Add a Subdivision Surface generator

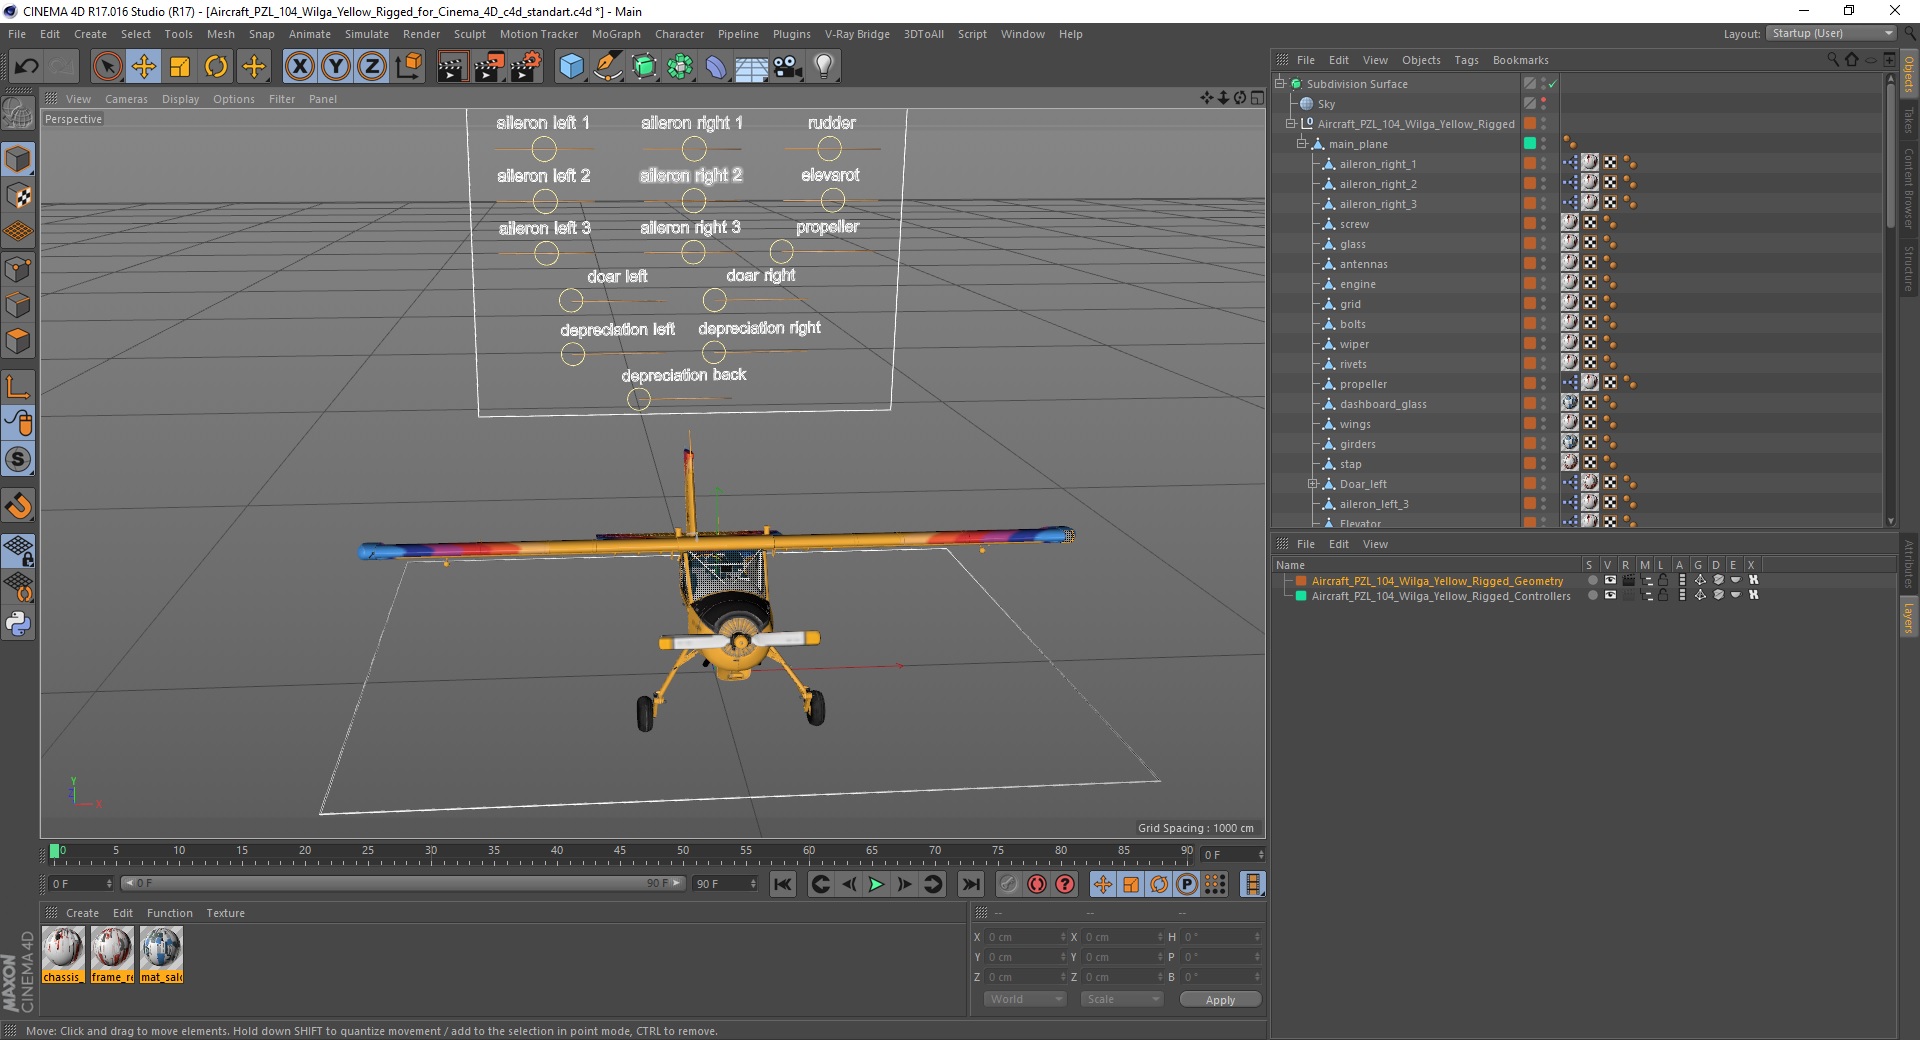644,67
